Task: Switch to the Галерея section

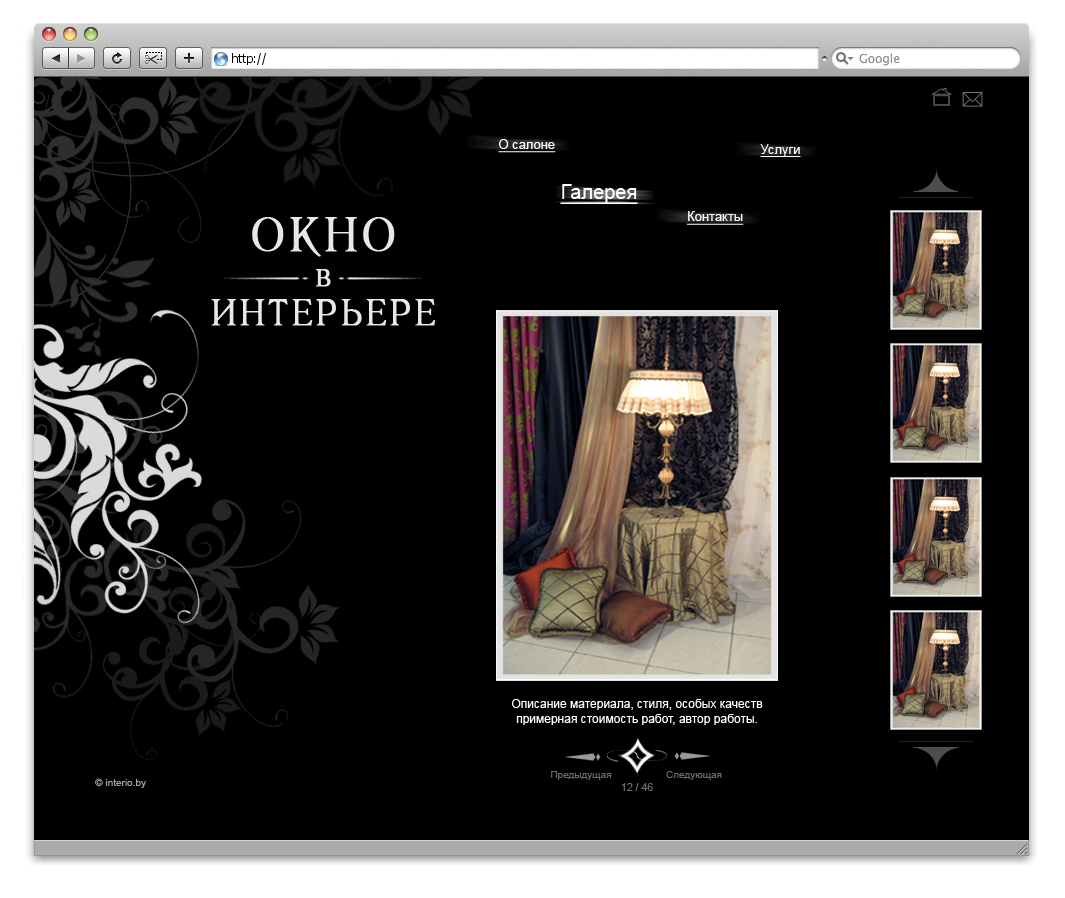Action: (598, 192)
